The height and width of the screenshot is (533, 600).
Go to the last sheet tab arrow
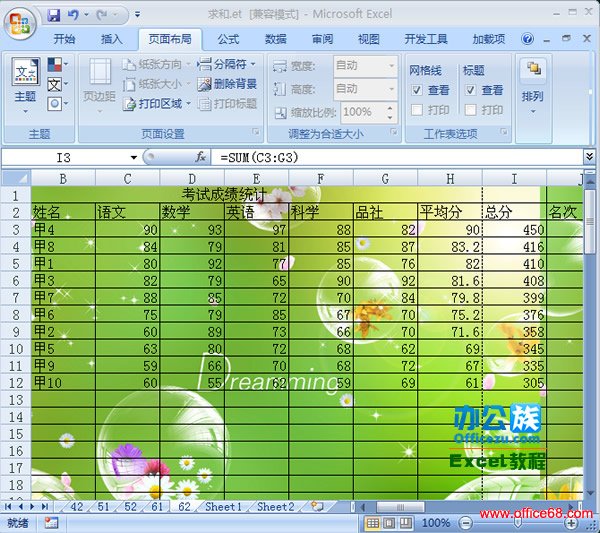pyautogui.click(x=45, y=507)
